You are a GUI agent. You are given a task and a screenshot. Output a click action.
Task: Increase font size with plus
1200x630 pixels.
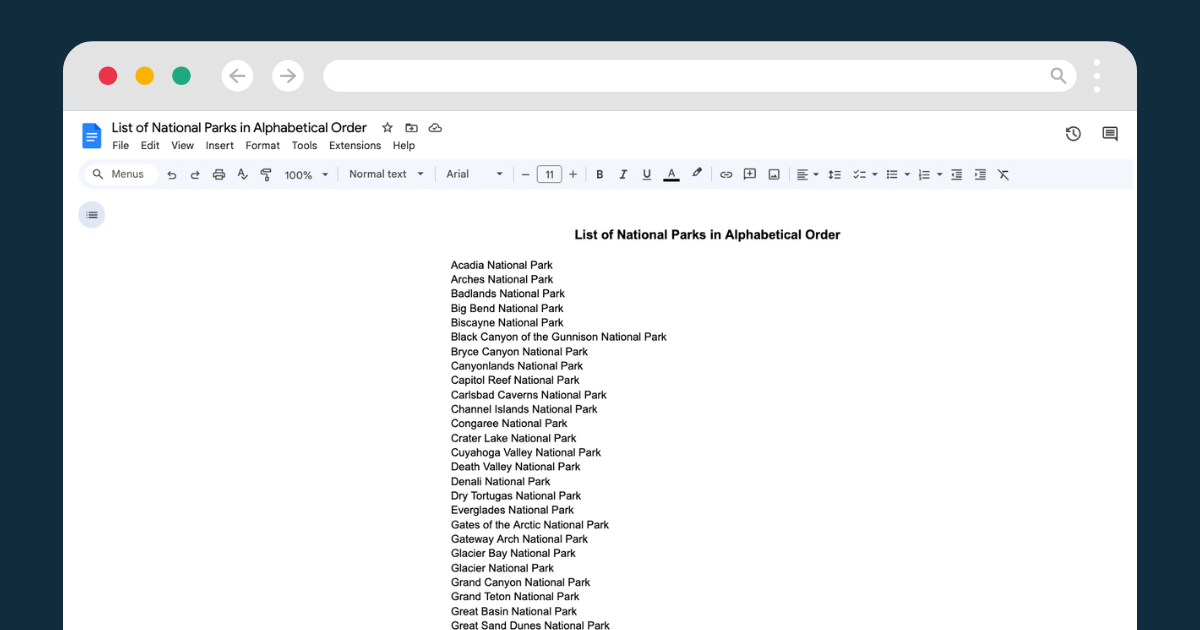(573, 175)
